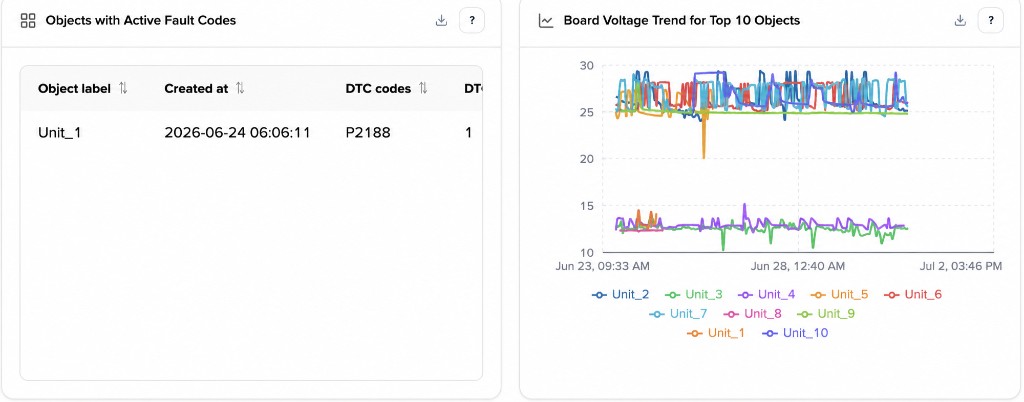Click the P2188 fault code cell
Image resolution: width=1024 pixels, height=402 pixels.
click(368, 133)
